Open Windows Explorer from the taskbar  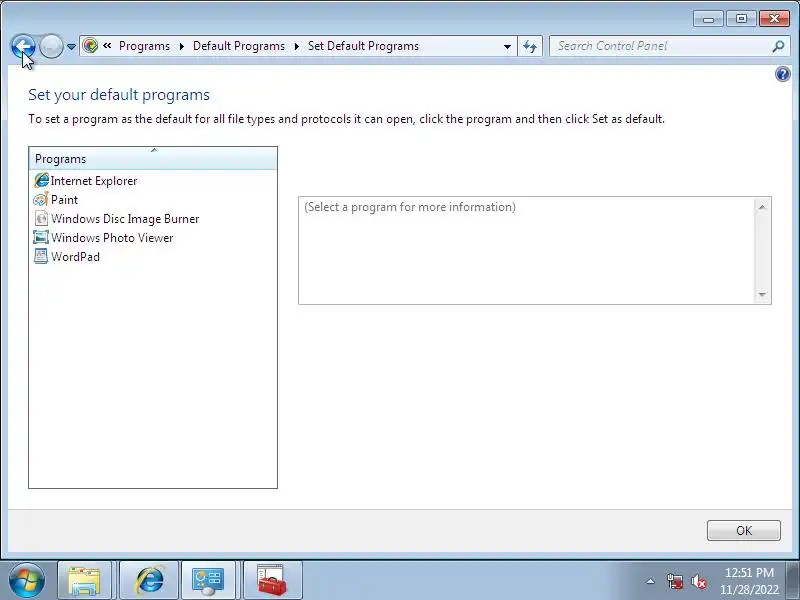coord(84,580)
